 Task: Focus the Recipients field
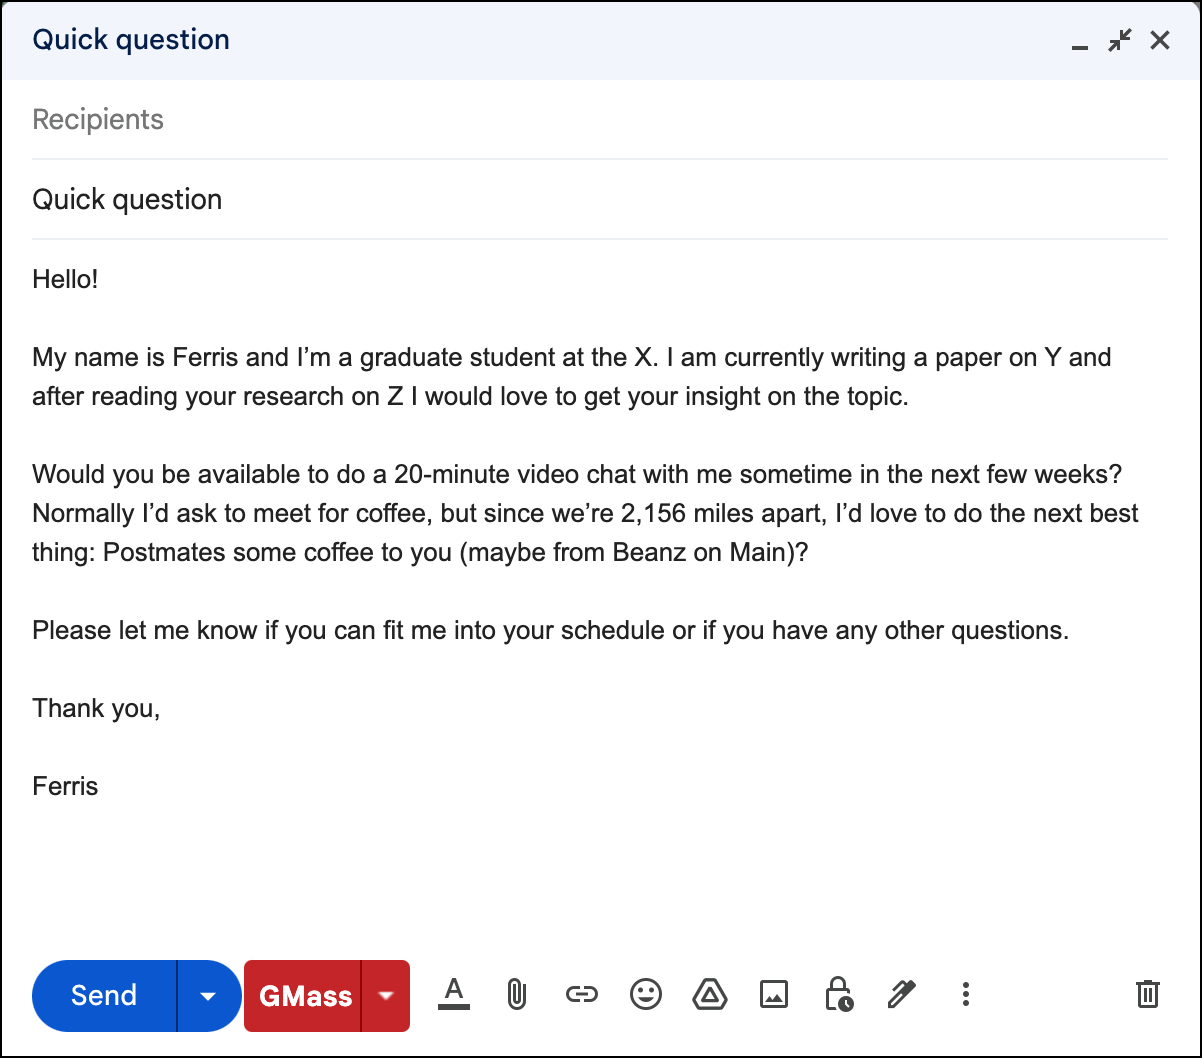point(600,120)
